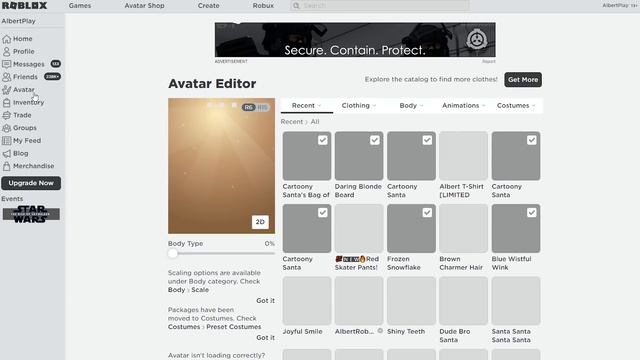640x360 pixels.
Task: Open the Avatar Shop menu
Action: coord(144,6)
